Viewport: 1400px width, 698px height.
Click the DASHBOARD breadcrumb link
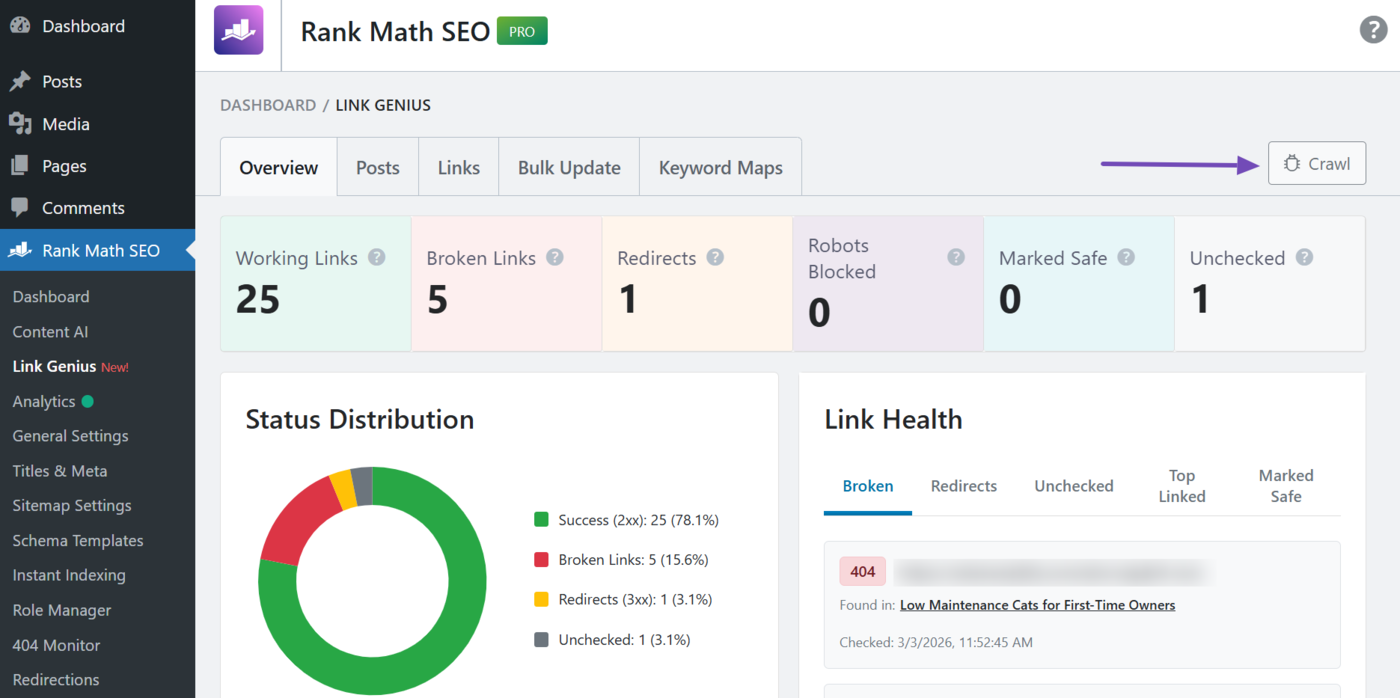click(x=267, y=105)
